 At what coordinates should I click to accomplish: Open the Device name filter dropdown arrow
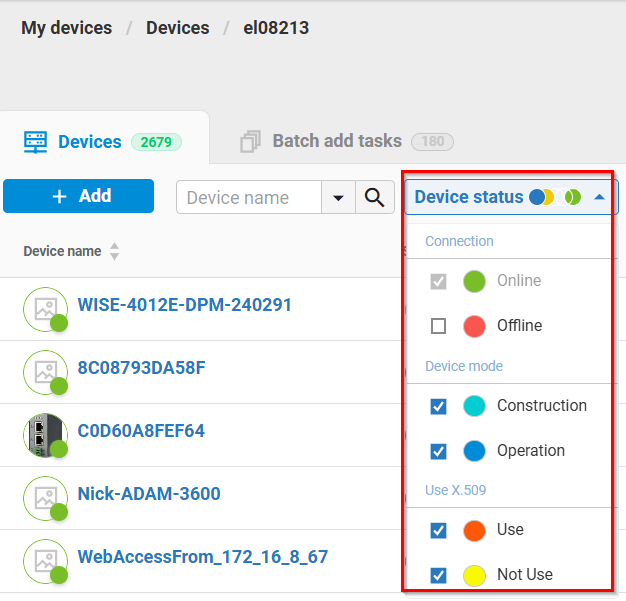(x=338, y=197)
